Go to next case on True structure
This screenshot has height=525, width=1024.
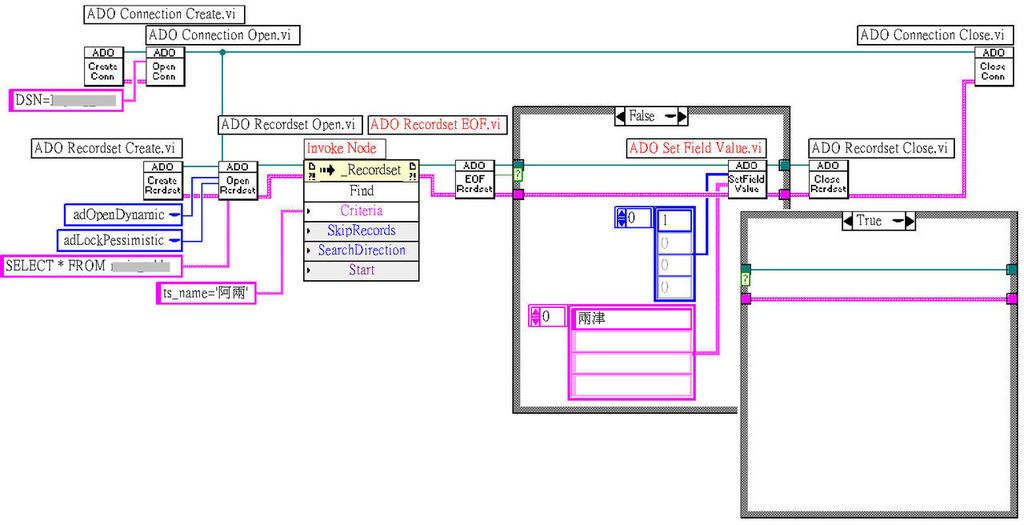(910, 221)
